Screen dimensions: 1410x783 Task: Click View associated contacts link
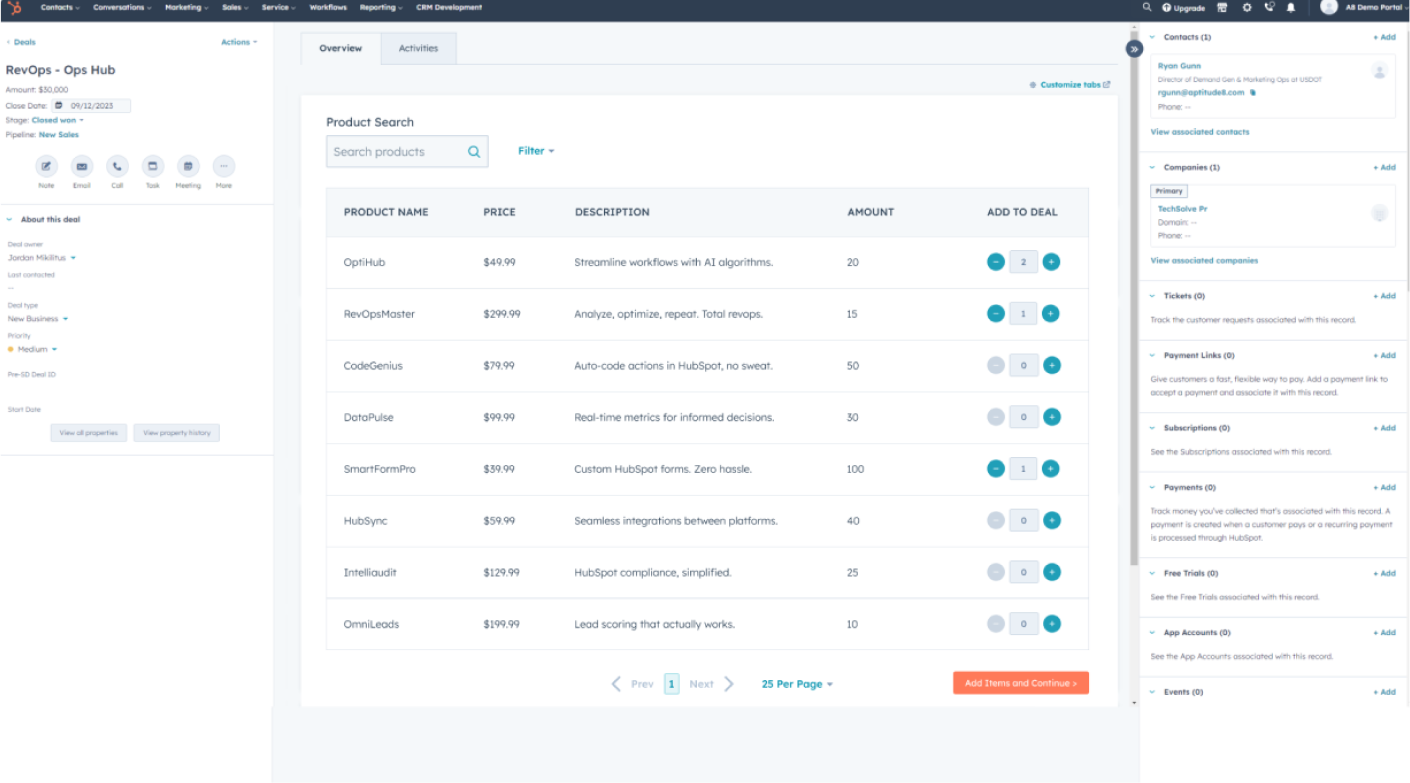pos(1200,132)
